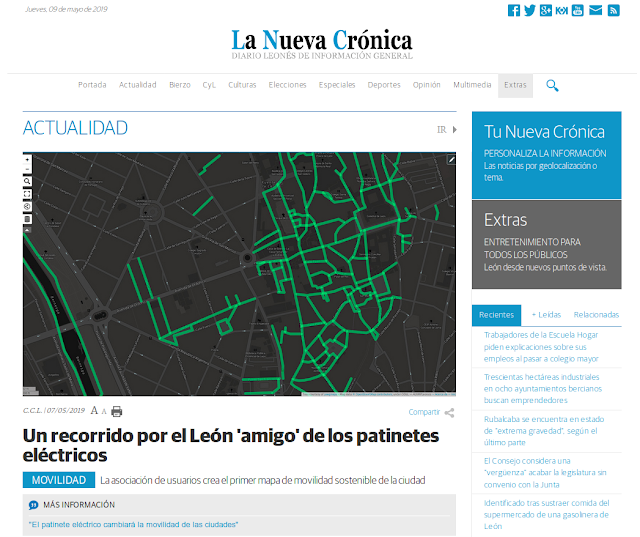Open the grey Extras banner

coord(547,244)
